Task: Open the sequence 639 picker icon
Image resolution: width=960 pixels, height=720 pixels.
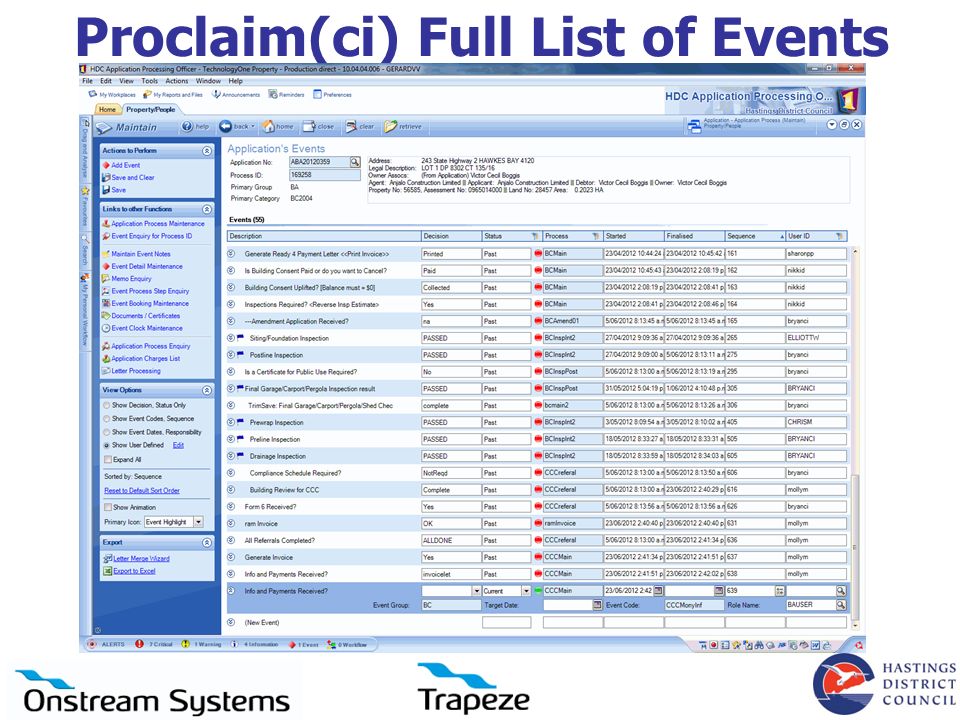Action: click(779, 591)
